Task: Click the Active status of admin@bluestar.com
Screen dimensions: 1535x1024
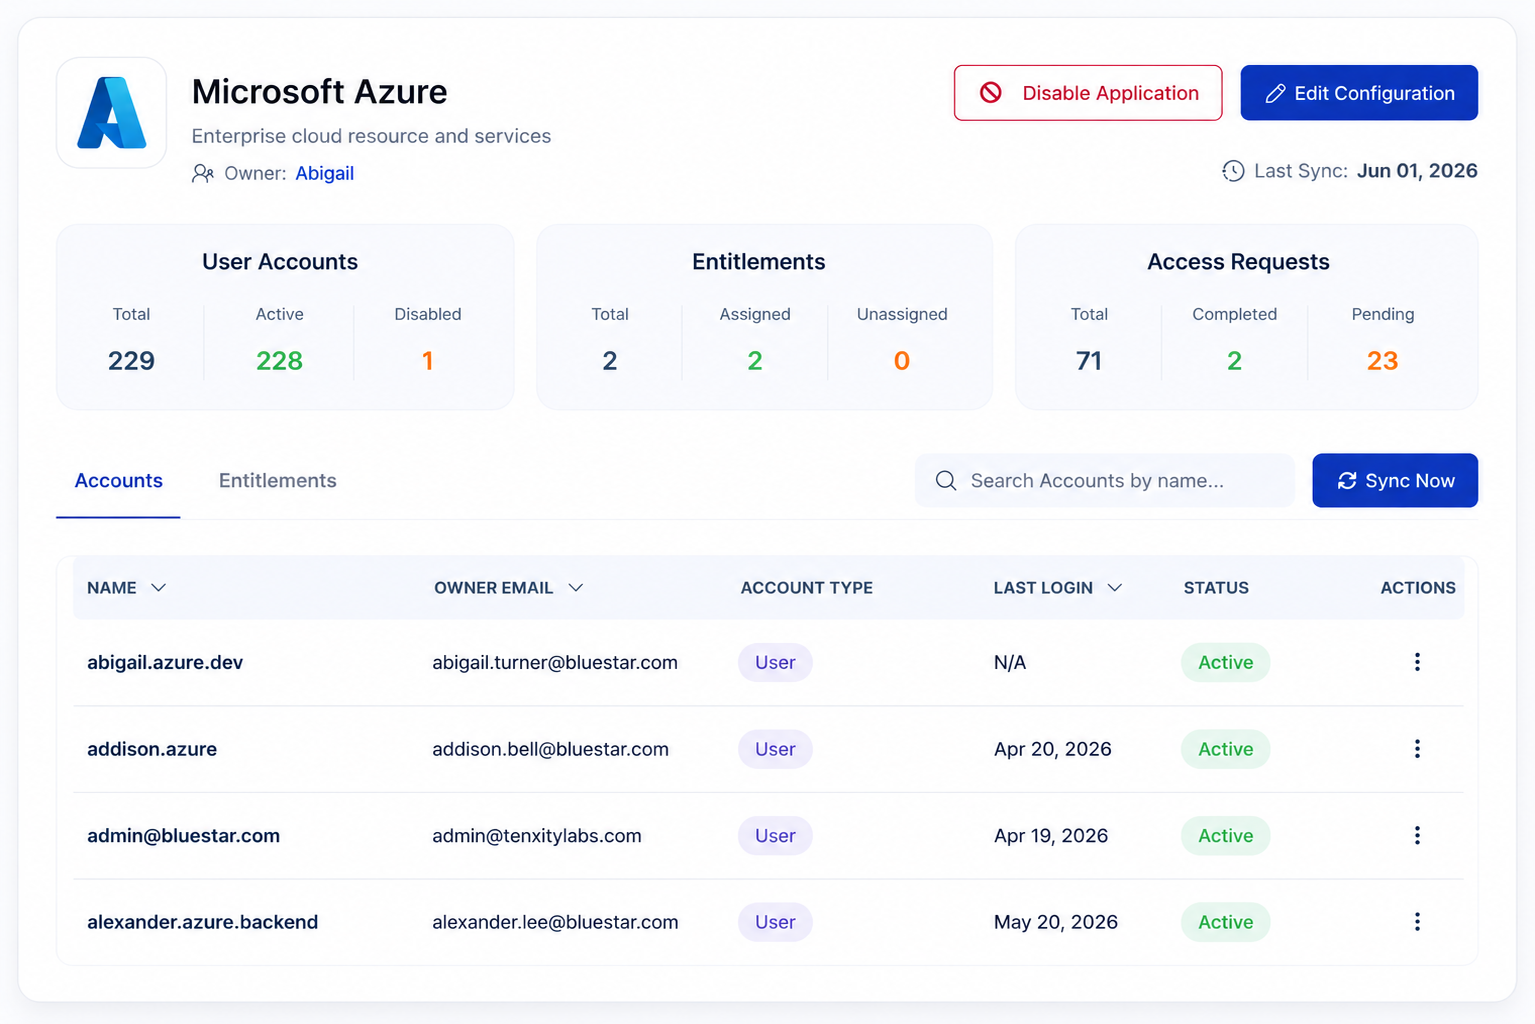Action: pos(1226,835)
